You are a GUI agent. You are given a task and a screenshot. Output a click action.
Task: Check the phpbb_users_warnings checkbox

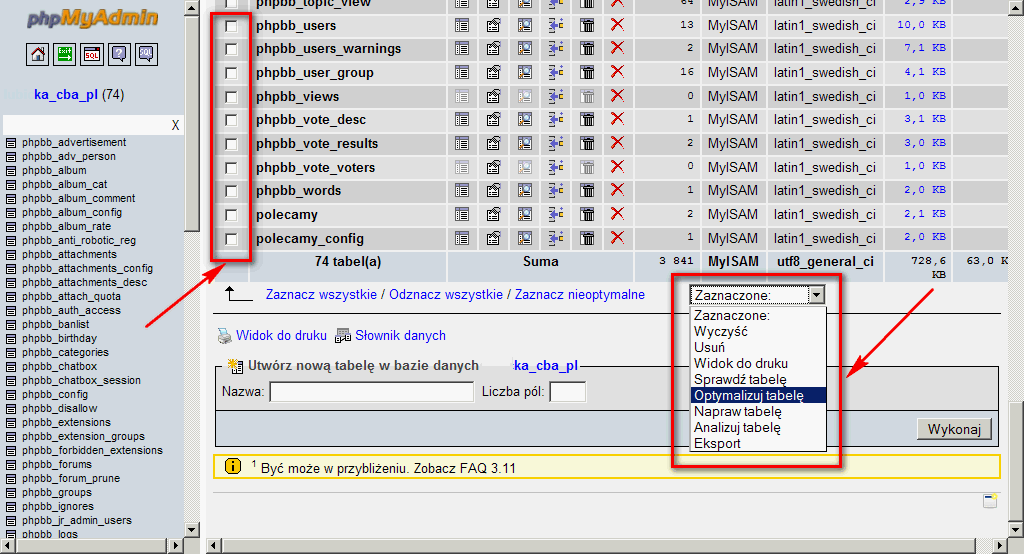point(231,49)
